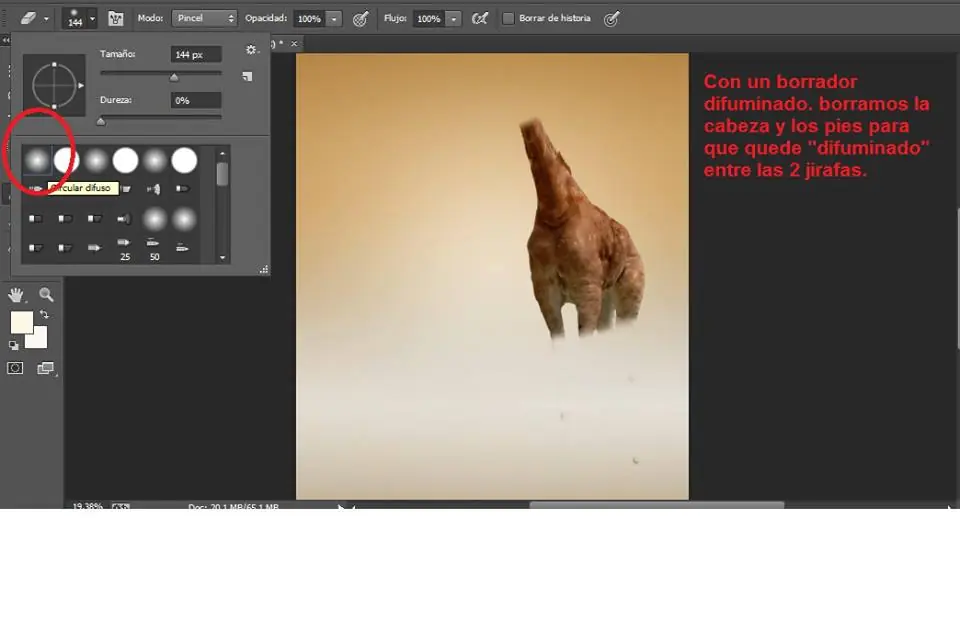Image resolution: width=960 pixels, height=621 pixels.
Task: Open the status bar info arrow menu
Action: [341, 506]
